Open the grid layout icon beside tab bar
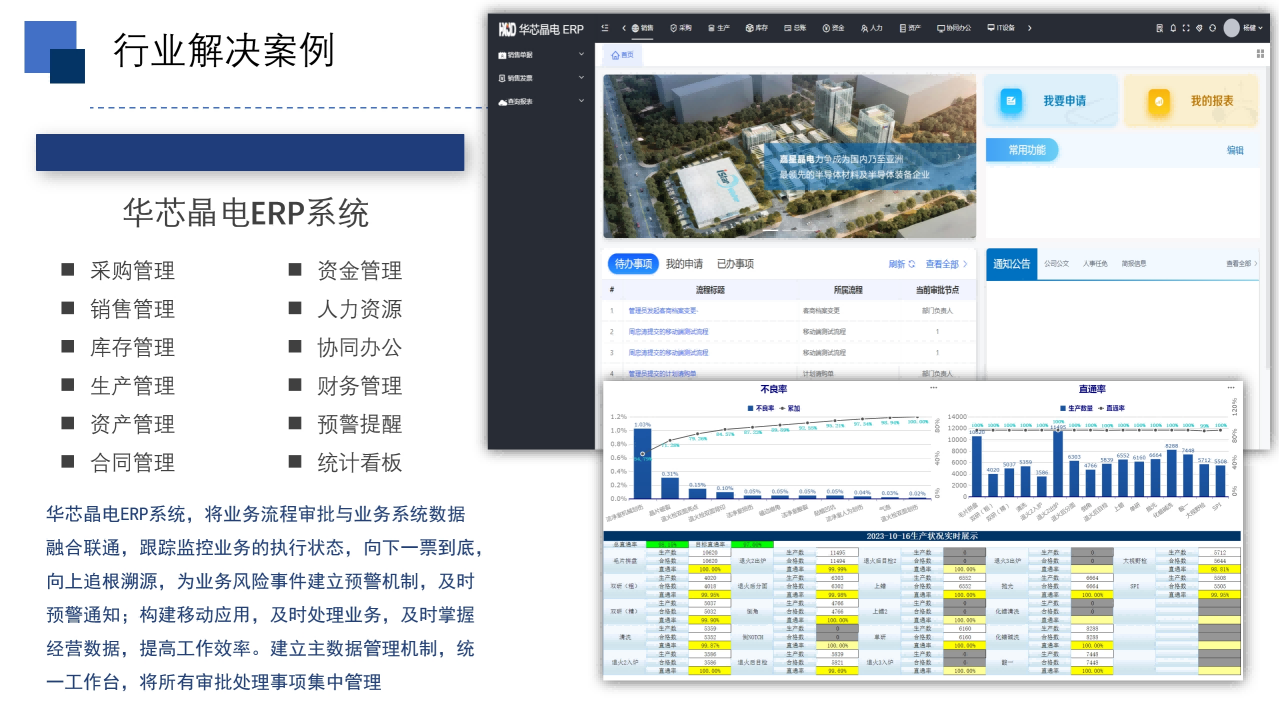This screenshot has width=1279, height=719. (x=1260, y=54)
